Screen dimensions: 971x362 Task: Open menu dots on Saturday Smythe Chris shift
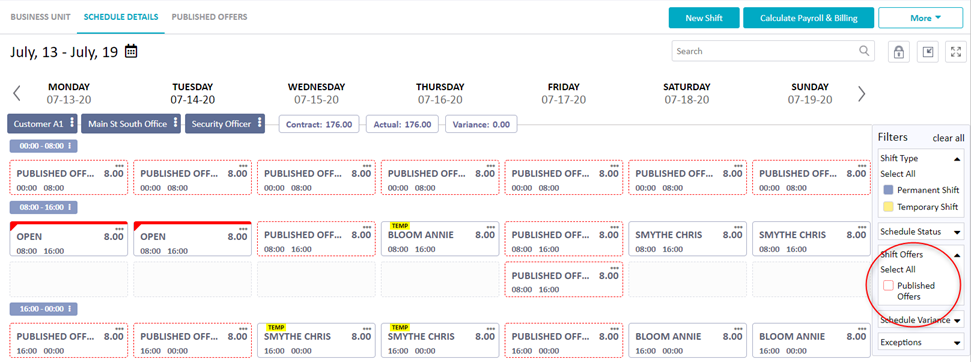(x=739, y=227)
